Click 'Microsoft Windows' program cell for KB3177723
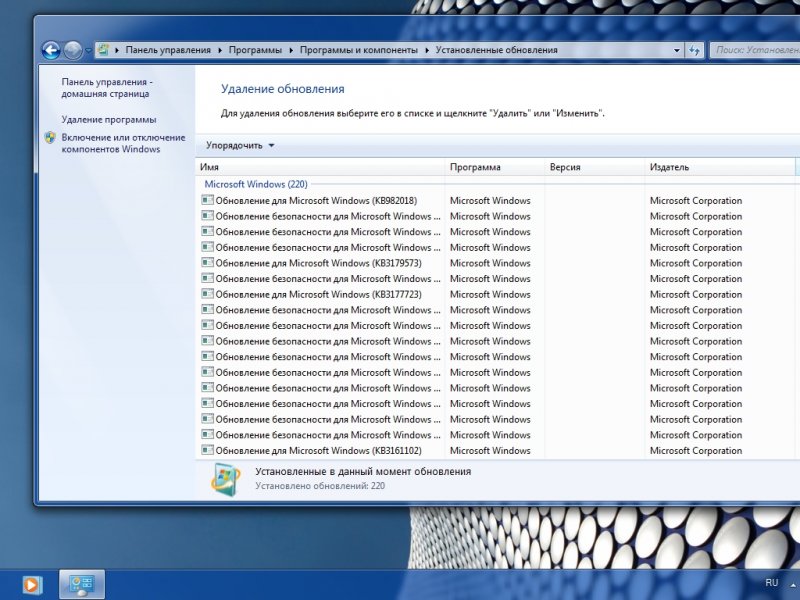This screenshot has height=600, width=800. (490, 294)
